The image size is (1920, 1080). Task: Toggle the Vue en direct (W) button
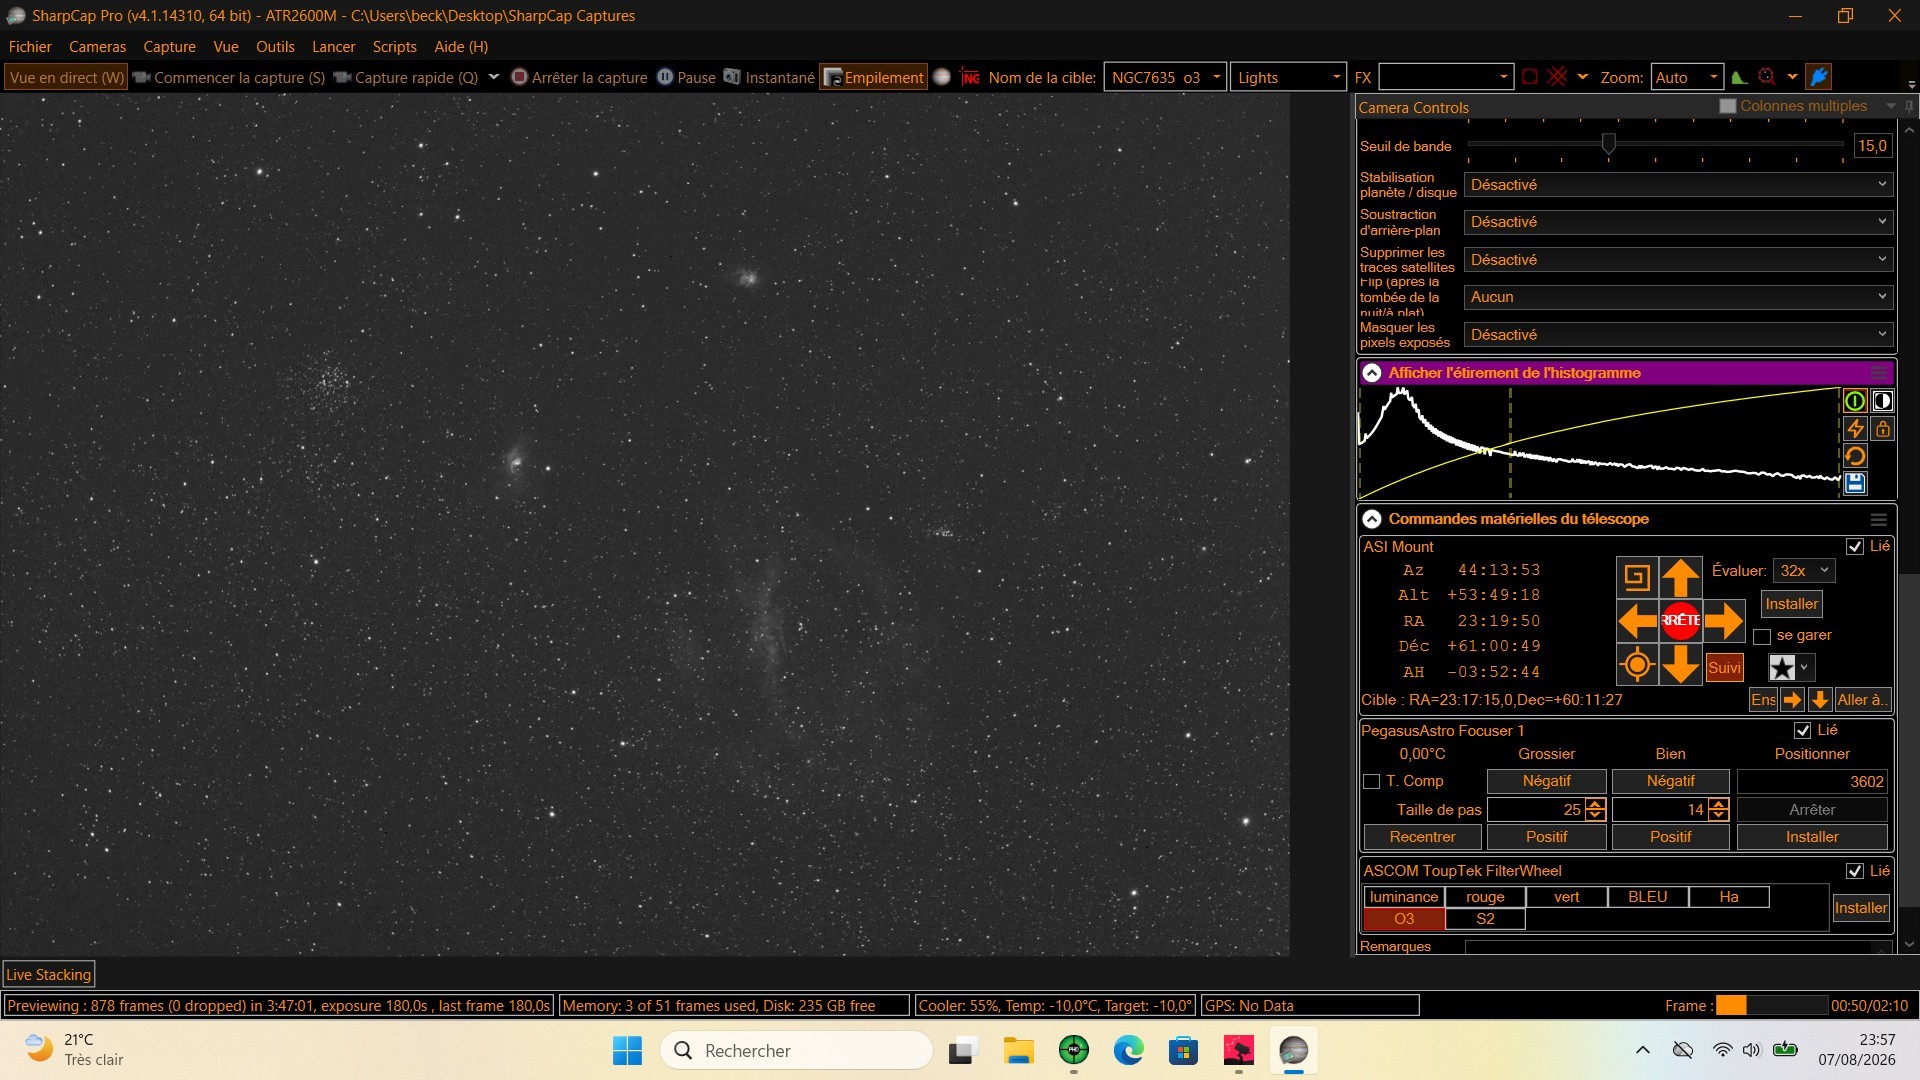click(x=66, y=77)
